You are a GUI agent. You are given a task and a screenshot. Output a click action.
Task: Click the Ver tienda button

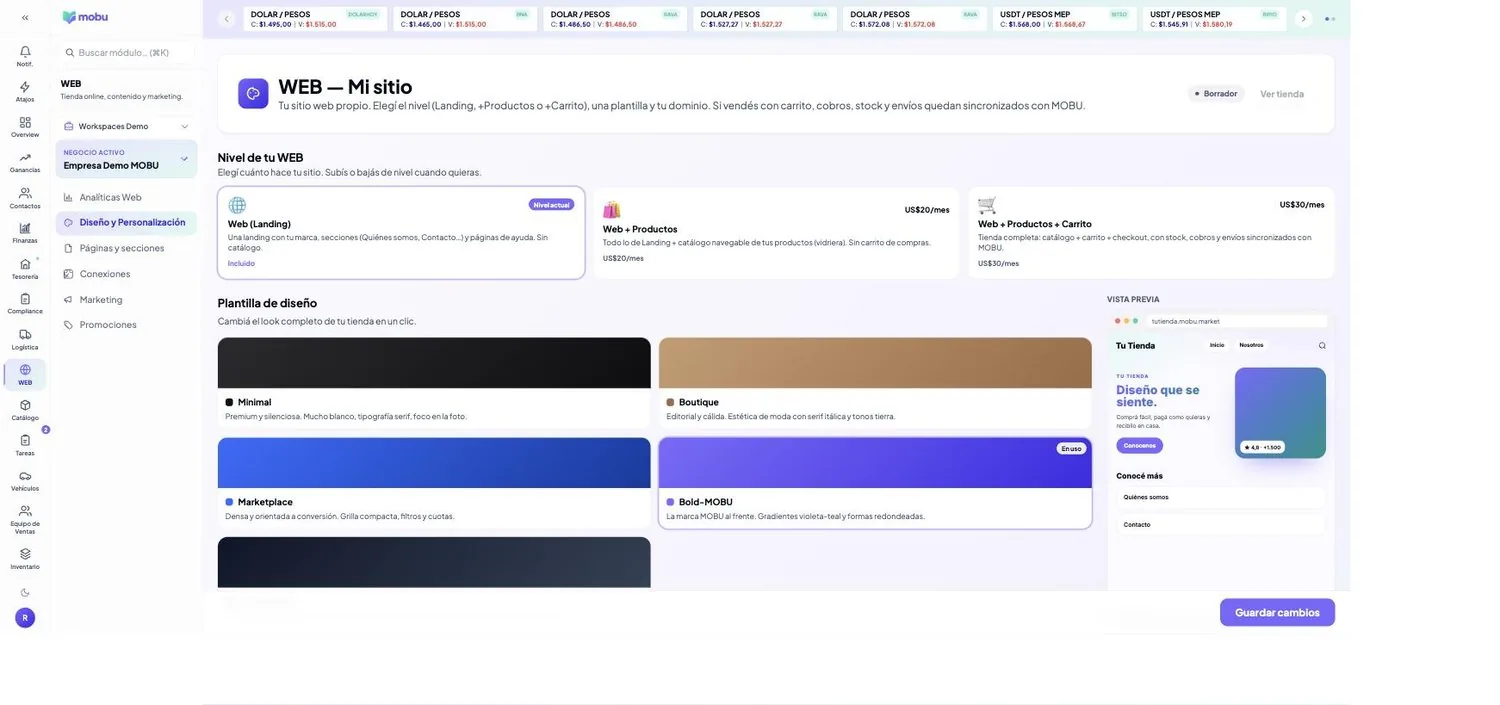click(x=1282, y=94)
